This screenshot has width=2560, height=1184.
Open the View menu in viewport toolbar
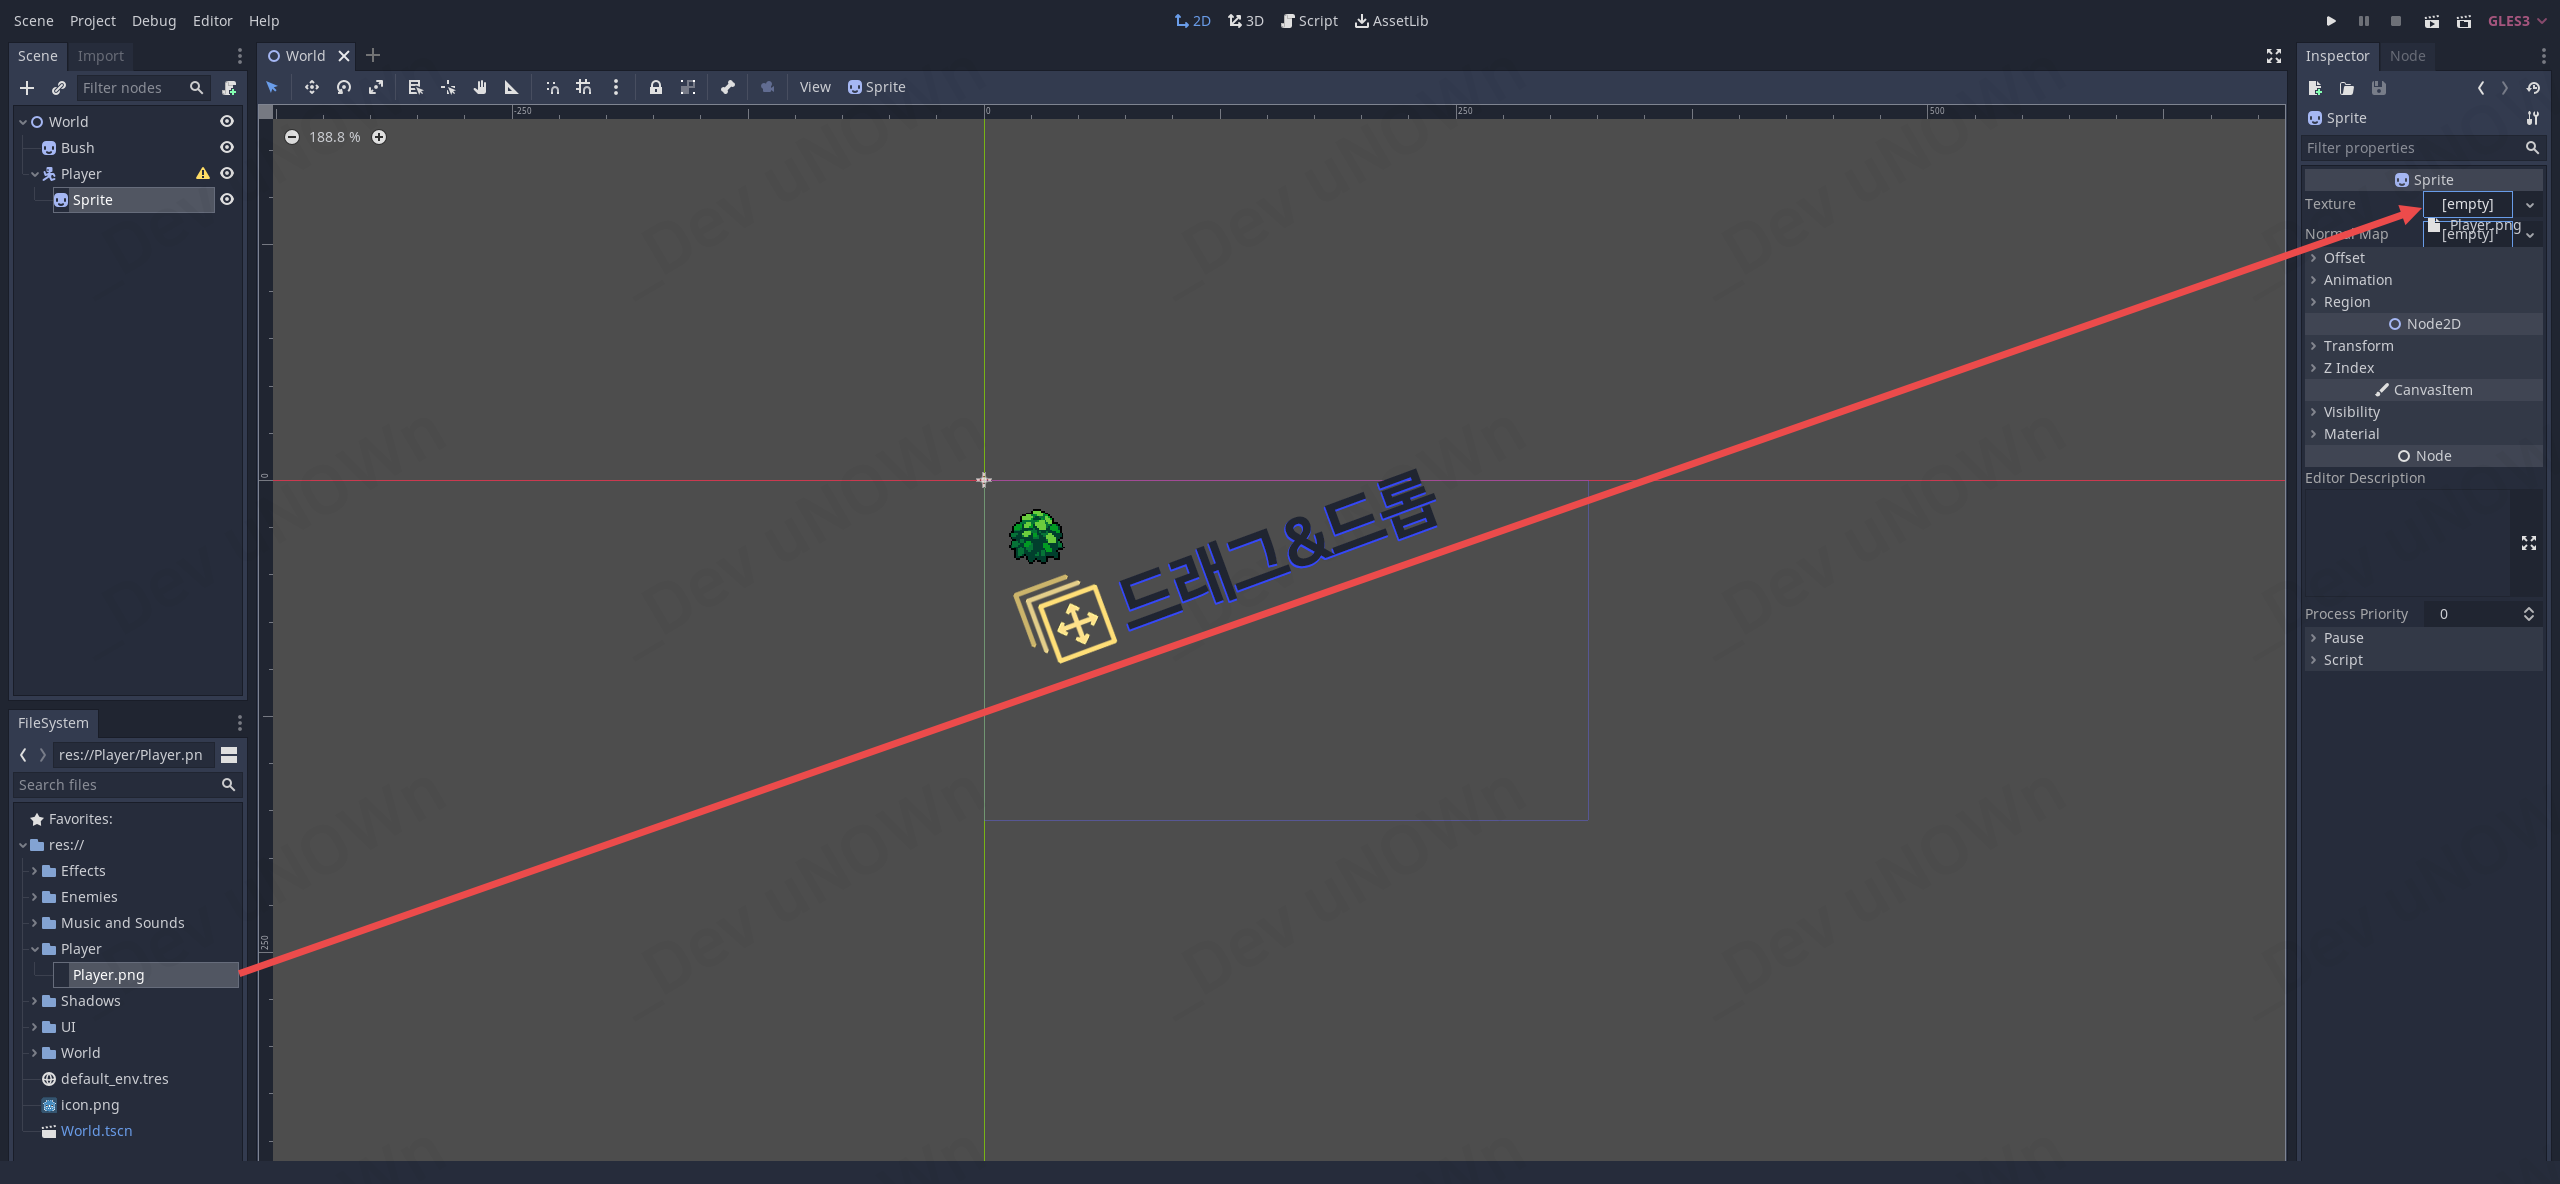pyautogui.click(x=815, y=88)
